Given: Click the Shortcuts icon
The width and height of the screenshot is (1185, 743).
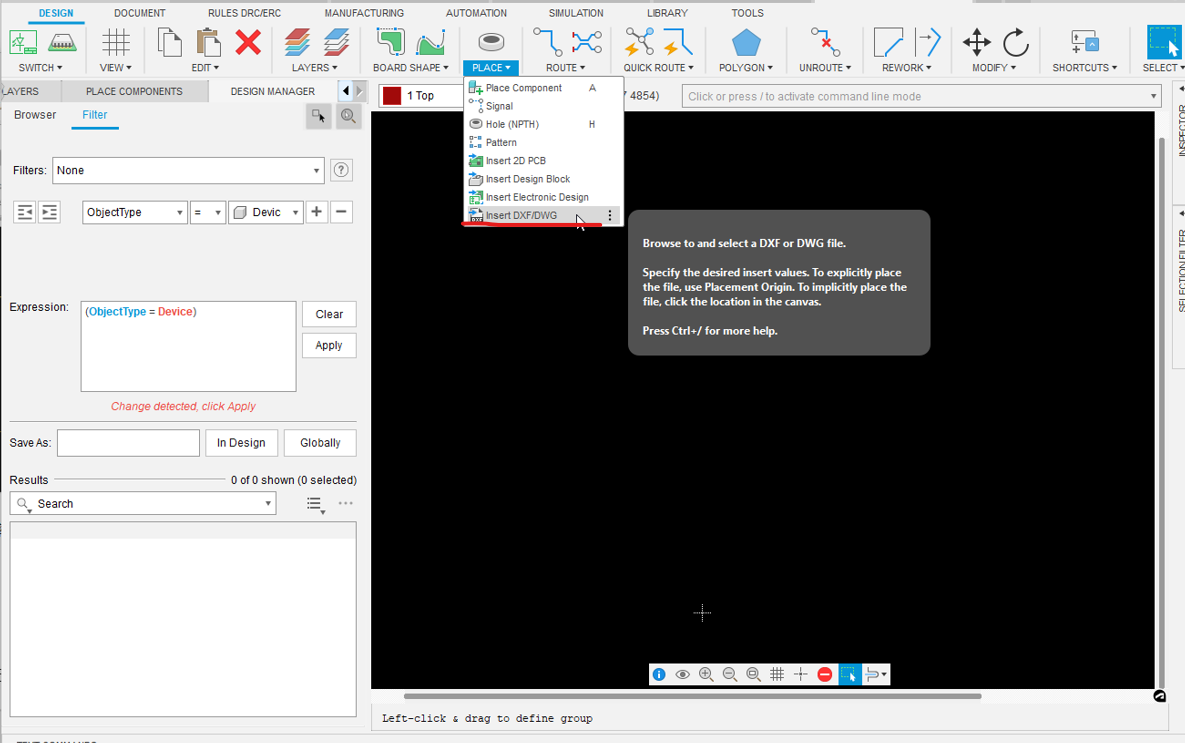Looking at the screenshot, I should coord(1084,42).
